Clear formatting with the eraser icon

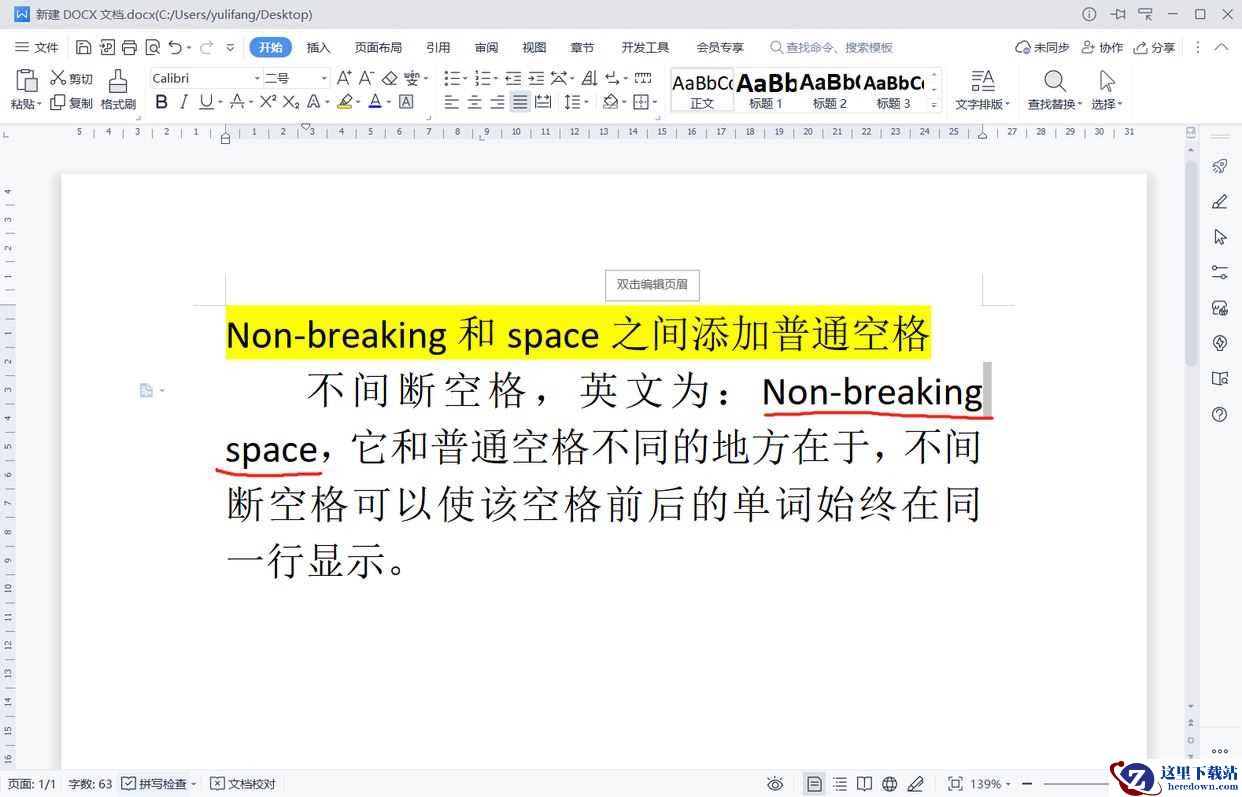(390, 78)
